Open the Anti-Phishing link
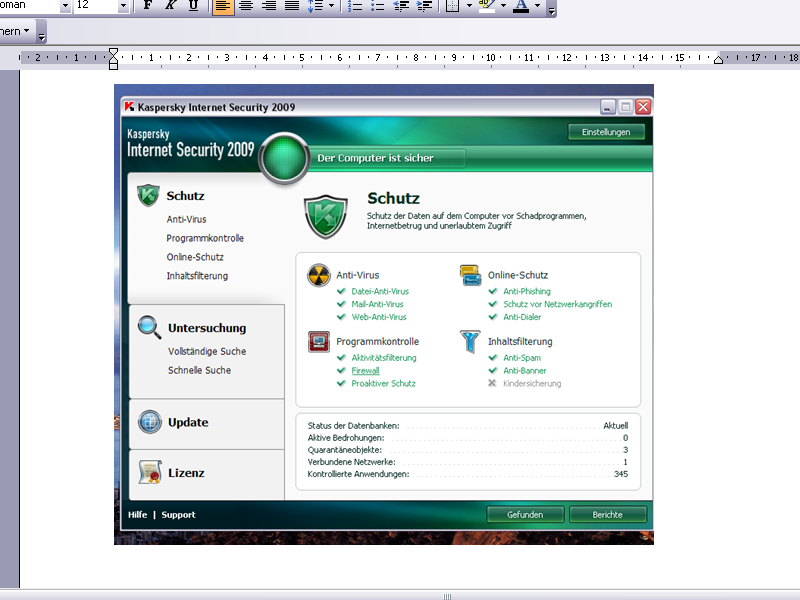This screenshot has height=600, width=800. (x=527, y=291)
